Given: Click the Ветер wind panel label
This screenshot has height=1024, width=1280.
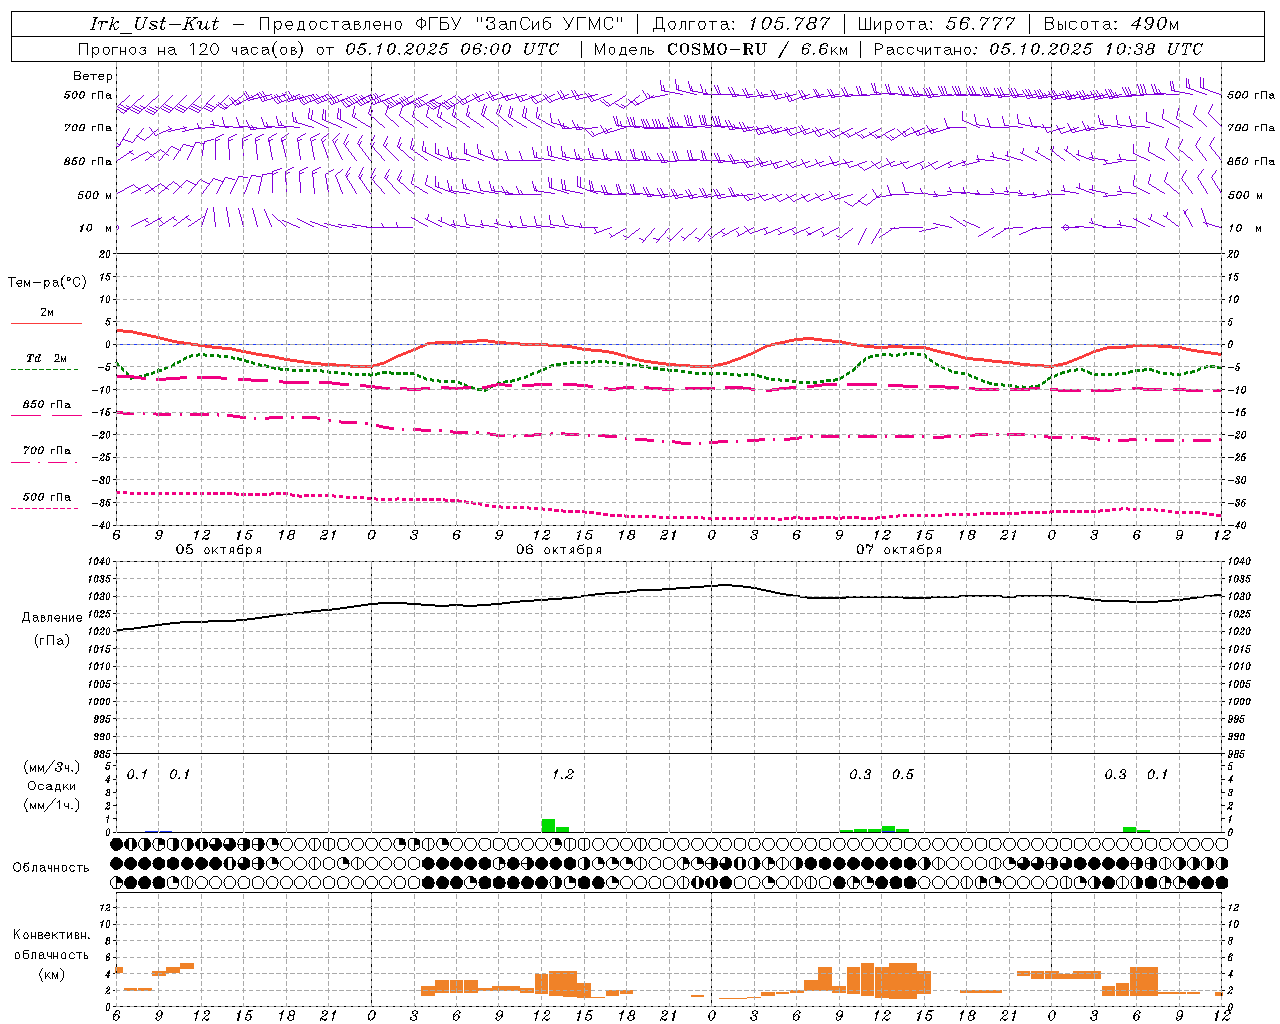Looking at the screenshot, I should click(x=92, y=76).
